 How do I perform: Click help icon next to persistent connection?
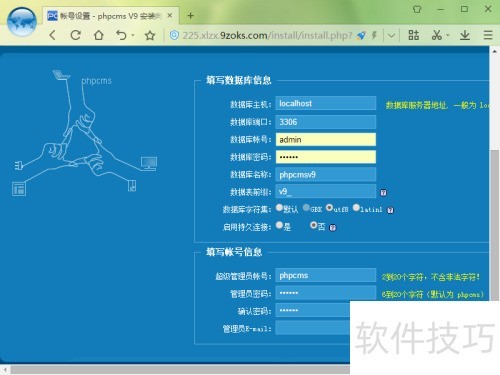click(x=333, y=228)
